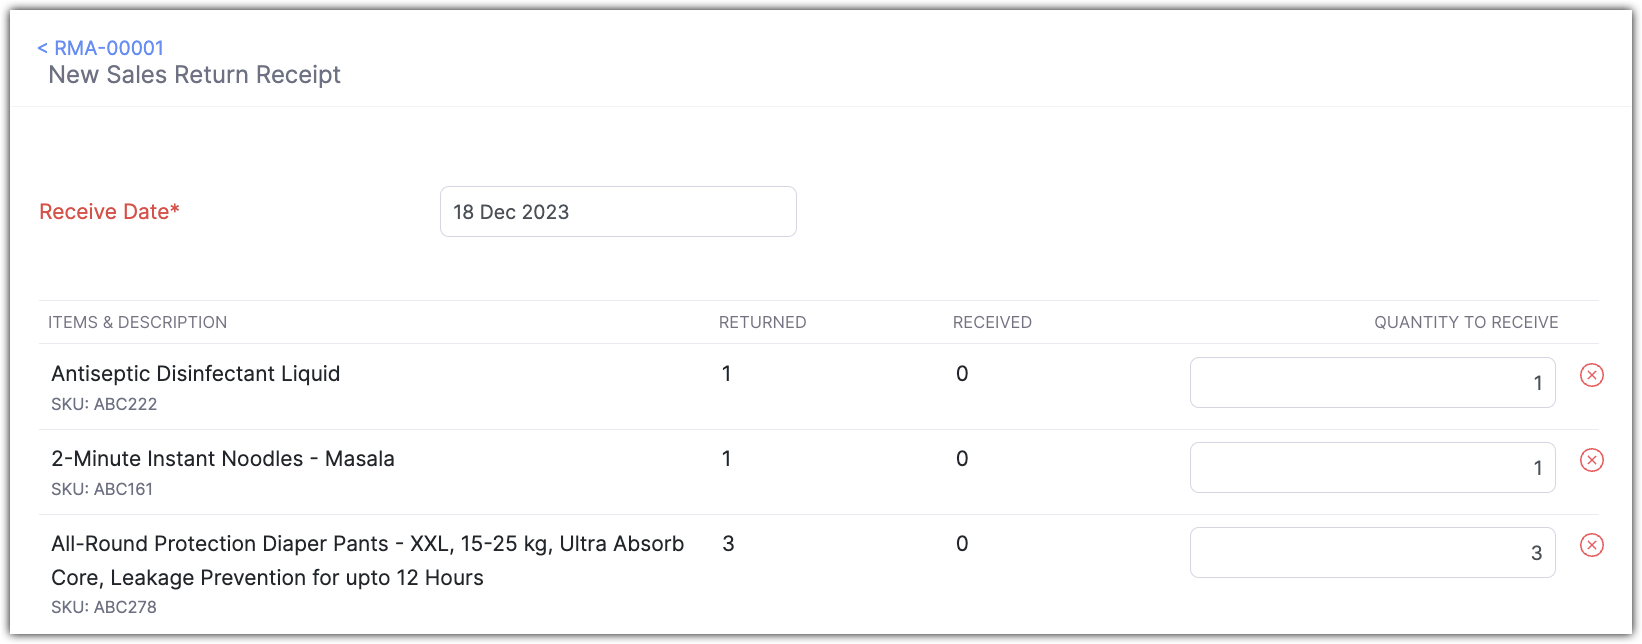This screenshot has width=1642, height=644.
Task: Click the Receive Date label
Action: click(x=109, y=212)
